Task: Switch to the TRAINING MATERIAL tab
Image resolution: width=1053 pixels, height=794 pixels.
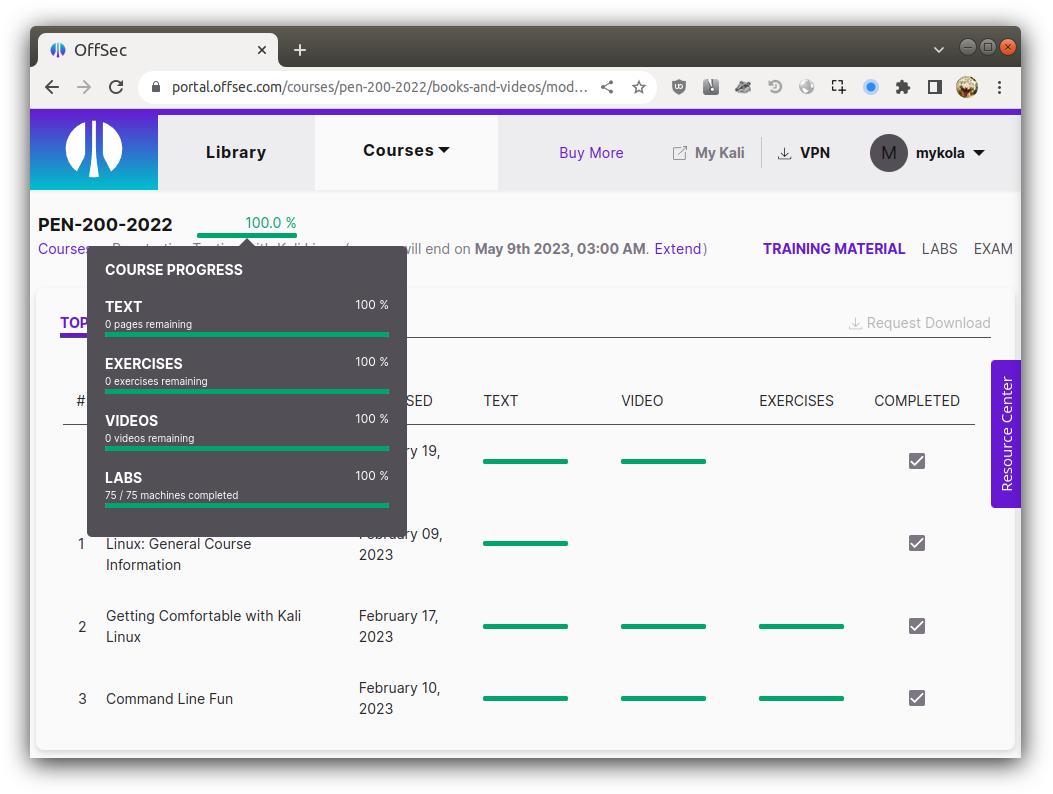Action: (833, 249)
